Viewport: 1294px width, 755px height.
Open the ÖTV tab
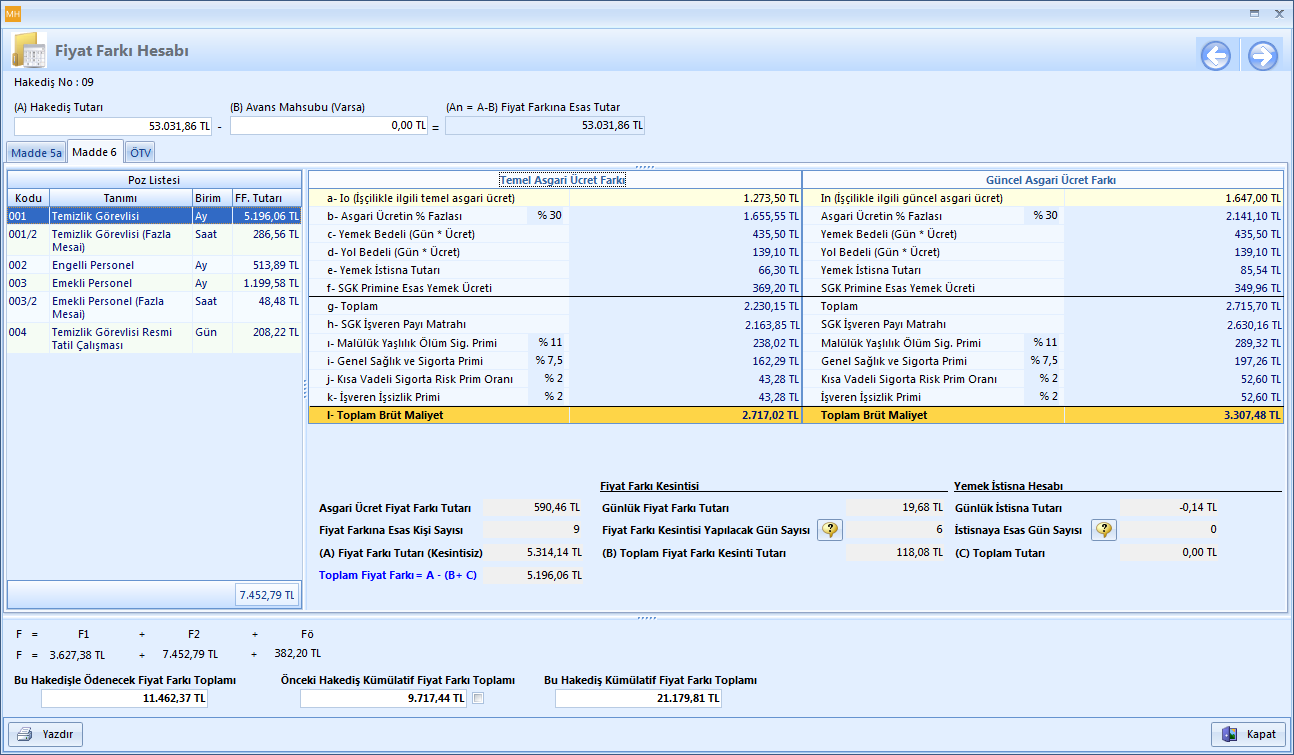coord(141,152)
